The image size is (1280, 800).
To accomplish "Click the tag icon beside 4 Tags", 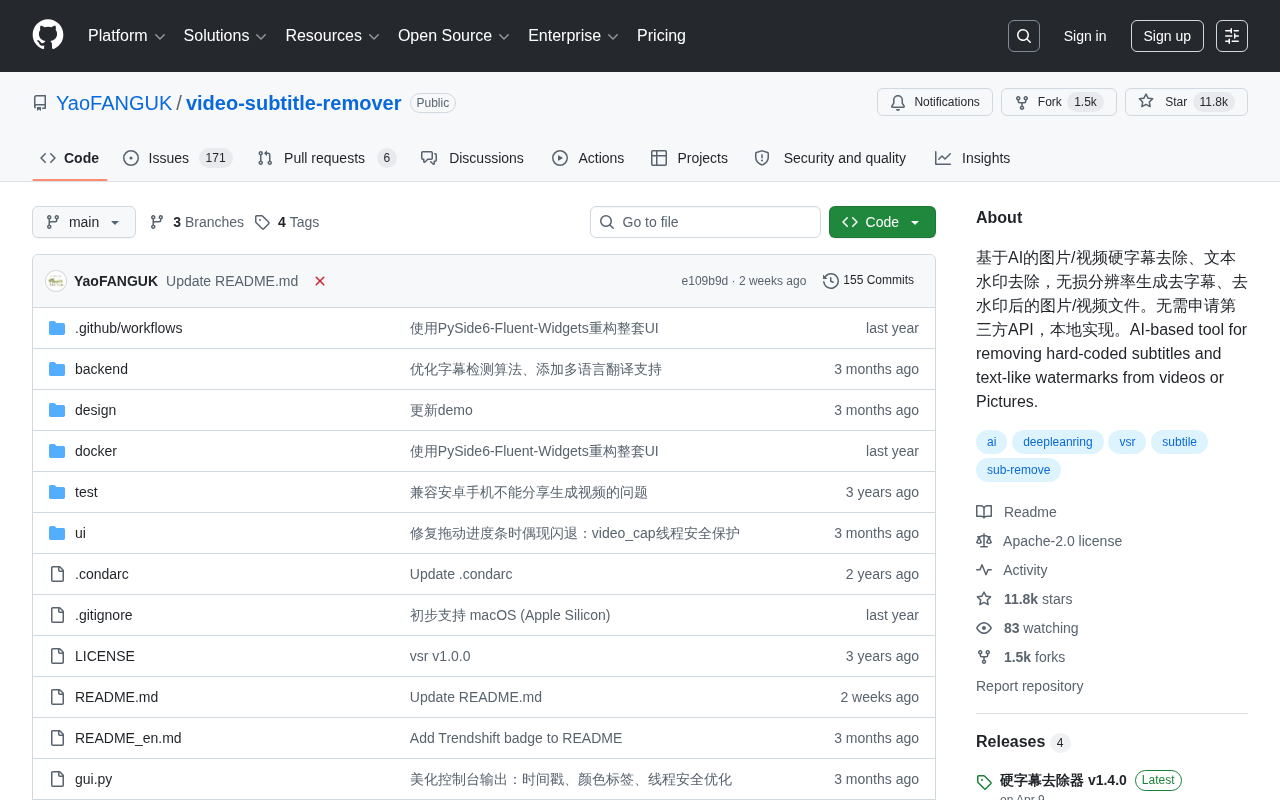I will point(262,222).
